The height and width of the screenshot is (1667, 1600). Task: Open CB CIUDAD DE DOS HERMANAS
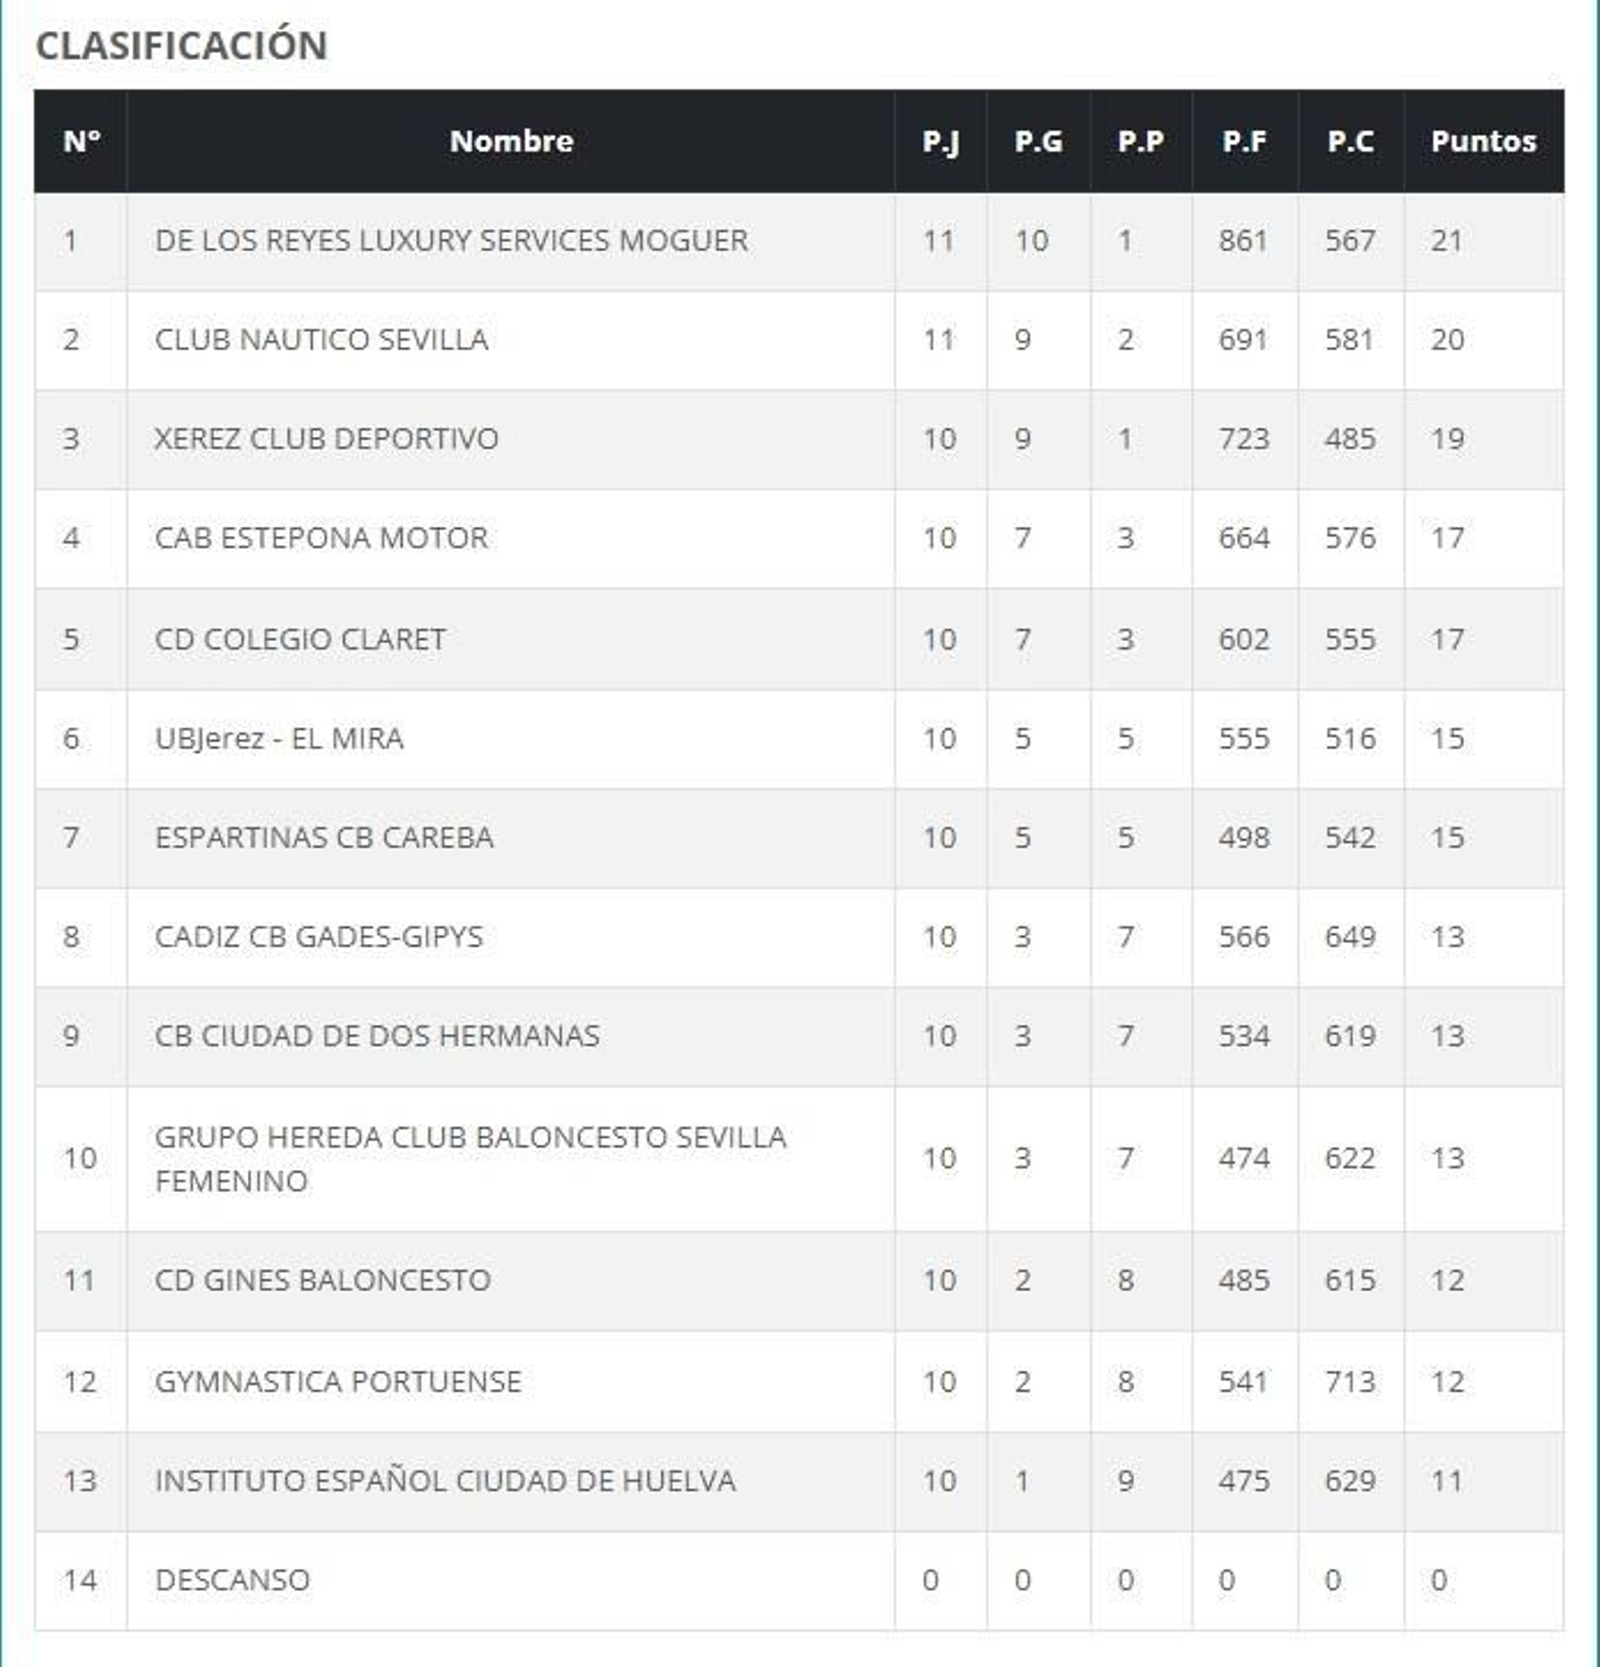[x=377, y=1036]
